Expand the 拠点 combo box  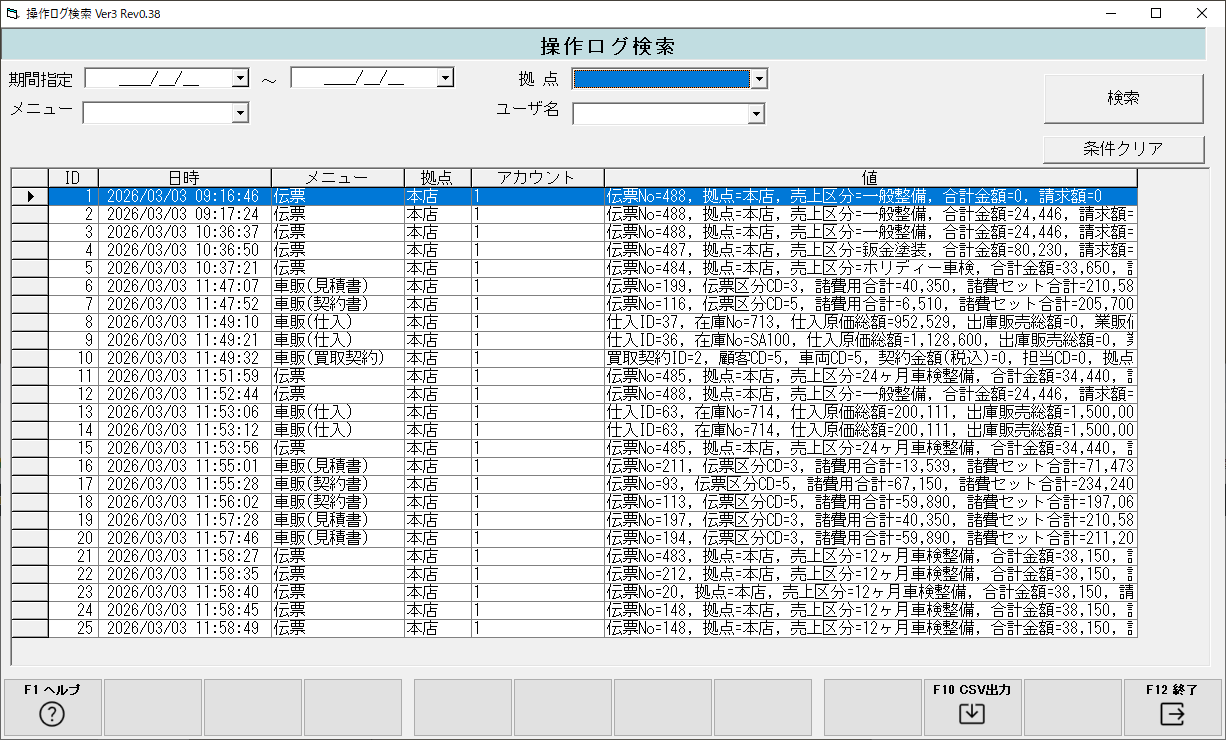coord(759,79)
